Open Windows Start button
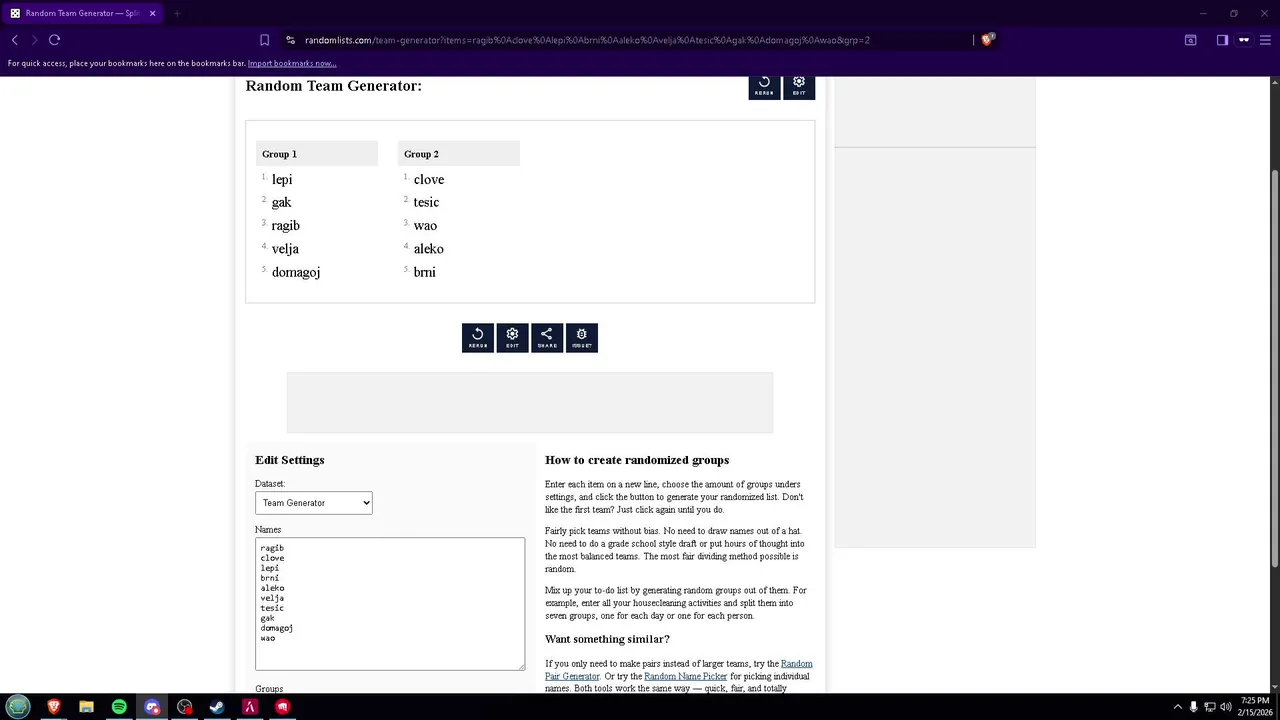The image size is (1280, 720). tap(19, 707)
